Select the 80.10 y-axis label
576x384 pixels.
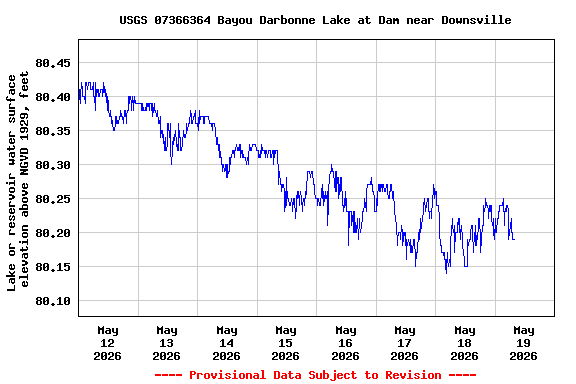[53, 301]
